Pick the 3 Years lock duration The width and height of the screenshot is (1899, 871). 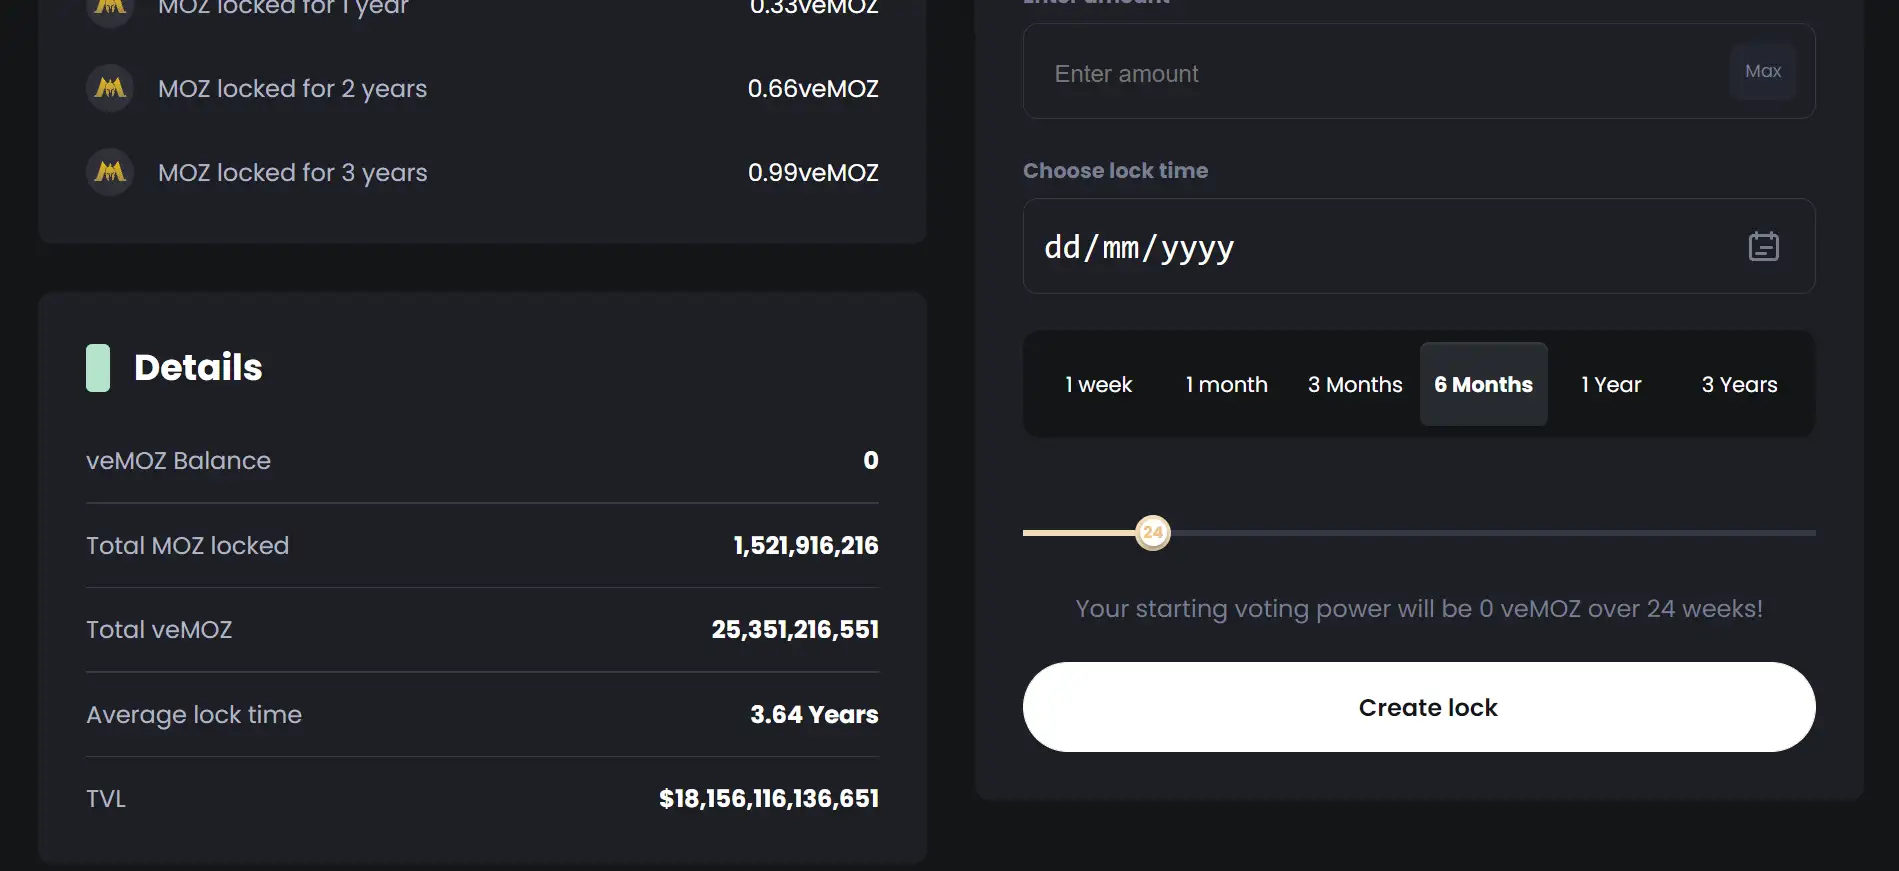(x=1739, y=385)
